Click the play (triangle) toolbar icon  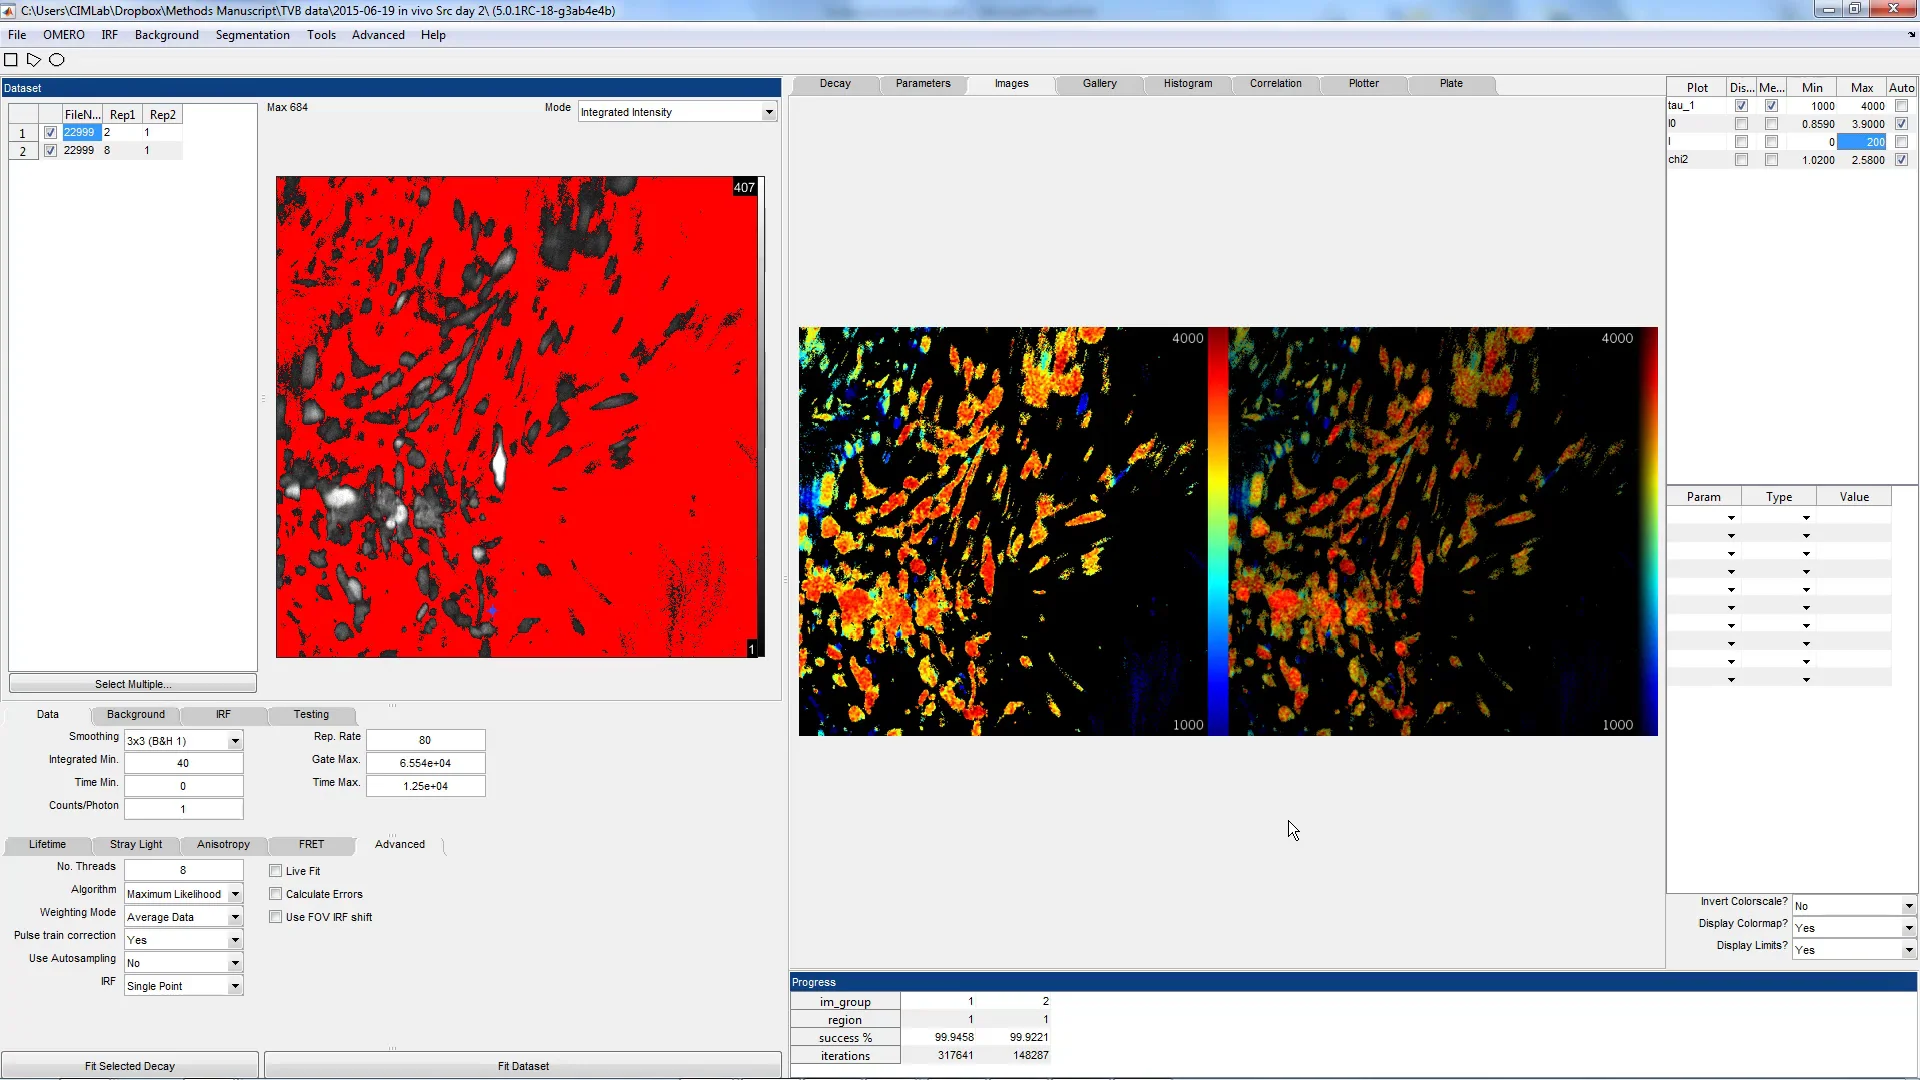(34, 60)
